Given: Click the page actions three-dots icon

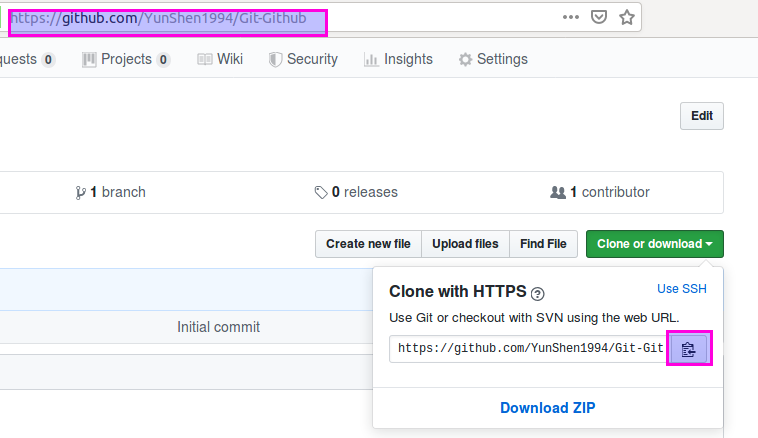Looking at the screenshot, I should [570, 17].
